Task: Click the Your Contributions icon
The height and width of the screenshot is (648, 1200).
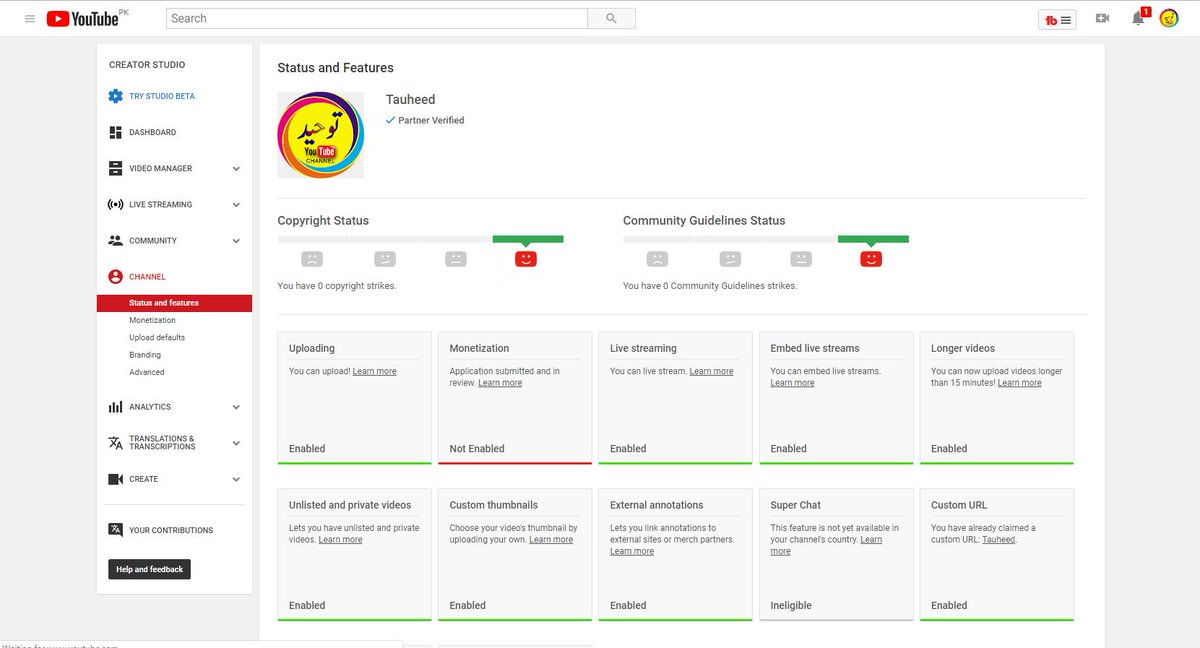Action: 116,530
